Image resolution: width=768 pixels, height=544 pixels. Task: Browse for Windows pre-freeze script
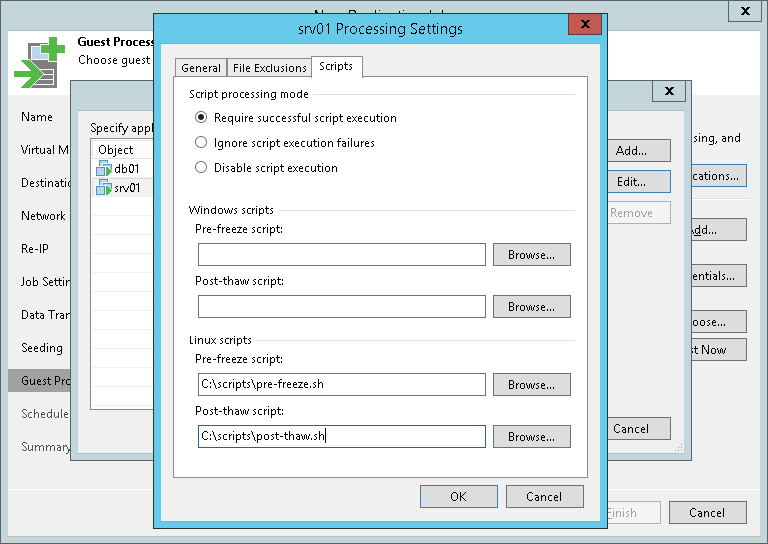click(x=531, y=255)
